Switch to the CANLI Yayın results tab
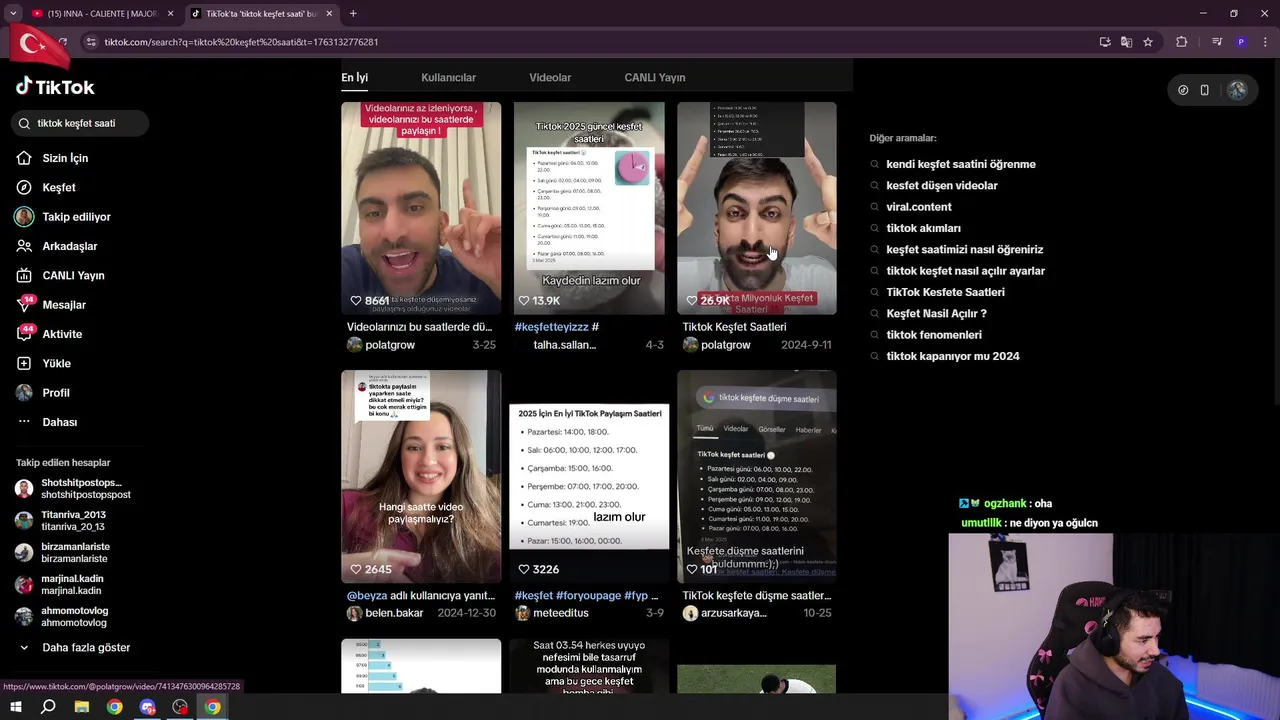Viewport: 1280px width, 720px height. 655,78
